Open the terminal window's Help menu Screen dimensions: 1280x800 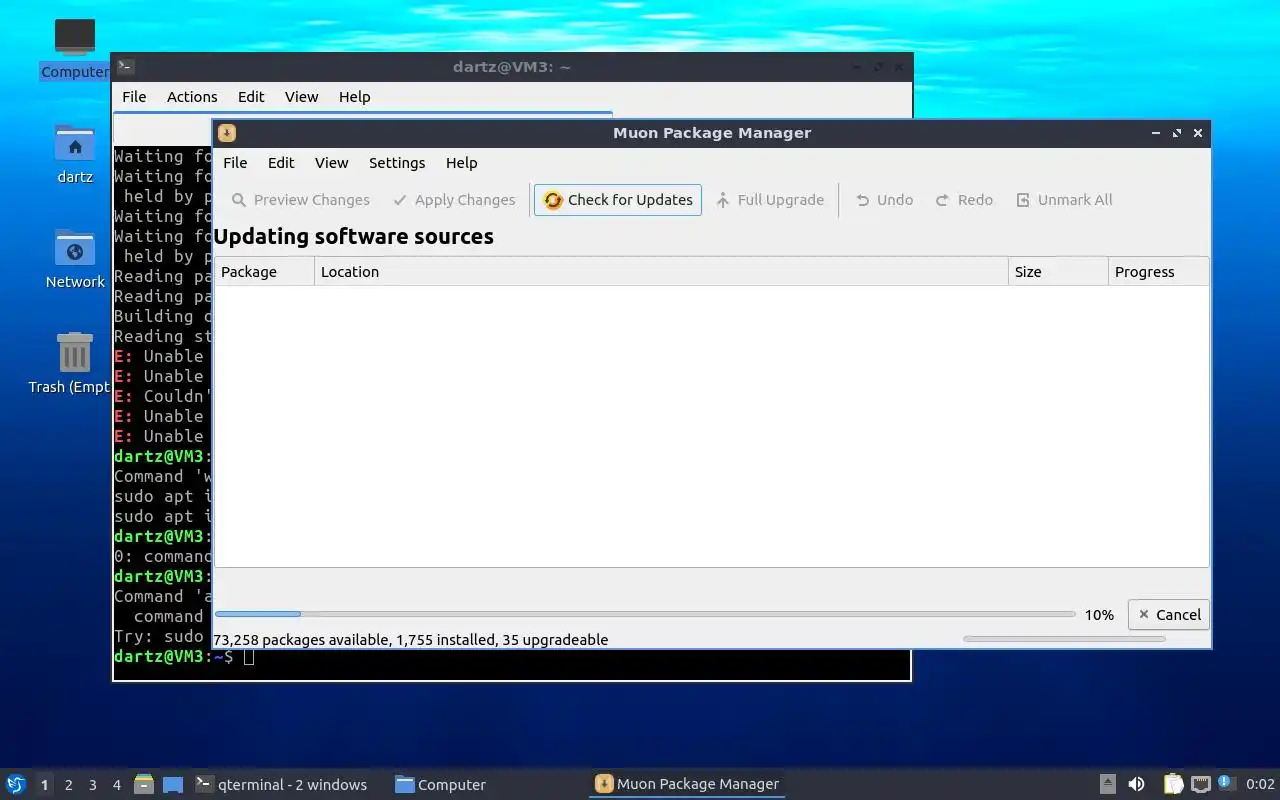354,97
